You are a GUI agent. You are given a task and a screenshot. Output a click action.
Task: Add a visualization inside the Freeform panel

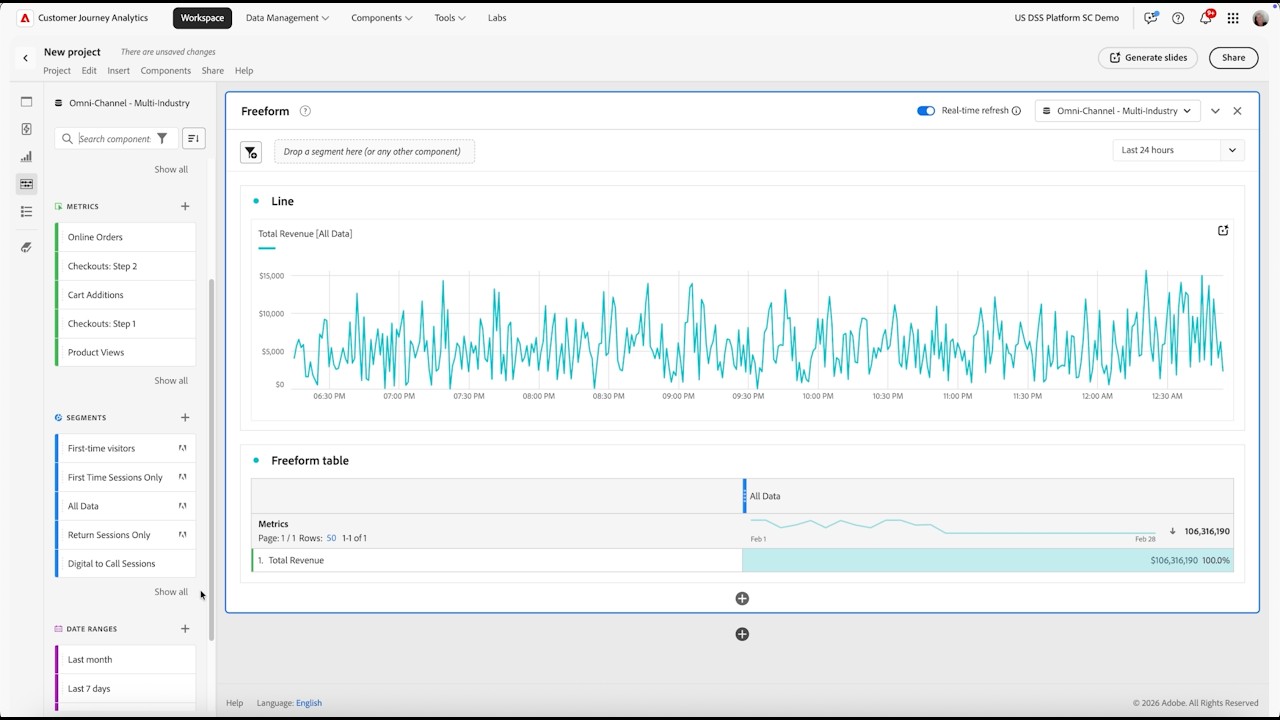[x=742, y=599]
